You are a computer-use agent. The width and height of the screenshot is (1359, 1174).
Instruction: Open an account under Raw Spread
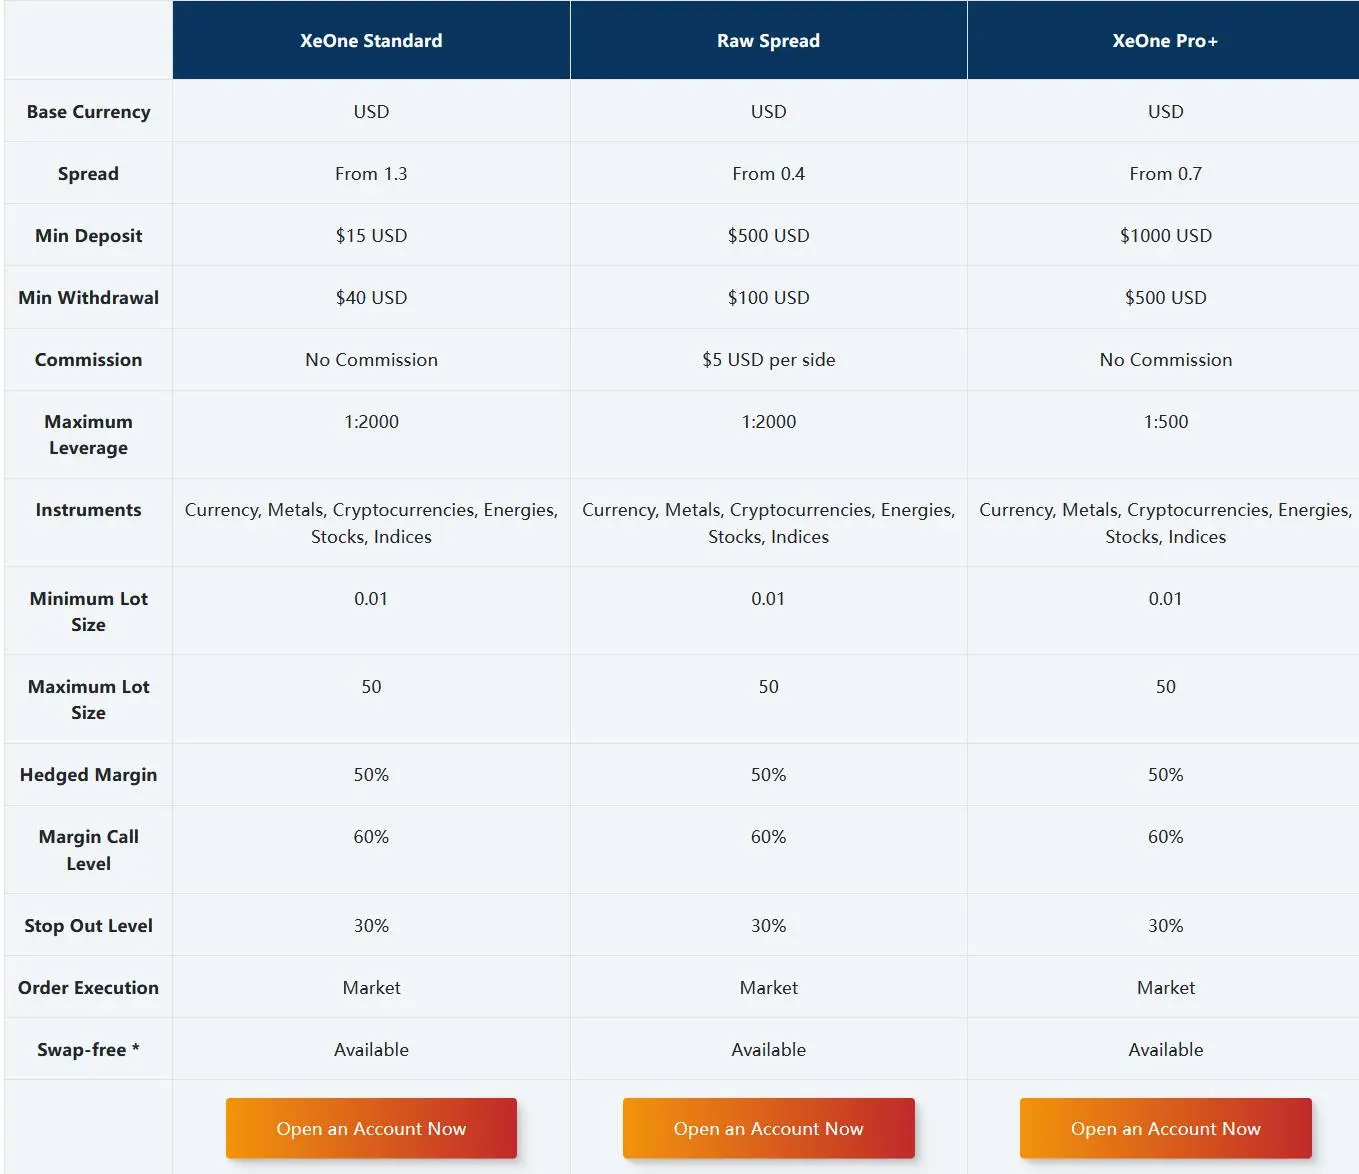(768, 1128)
